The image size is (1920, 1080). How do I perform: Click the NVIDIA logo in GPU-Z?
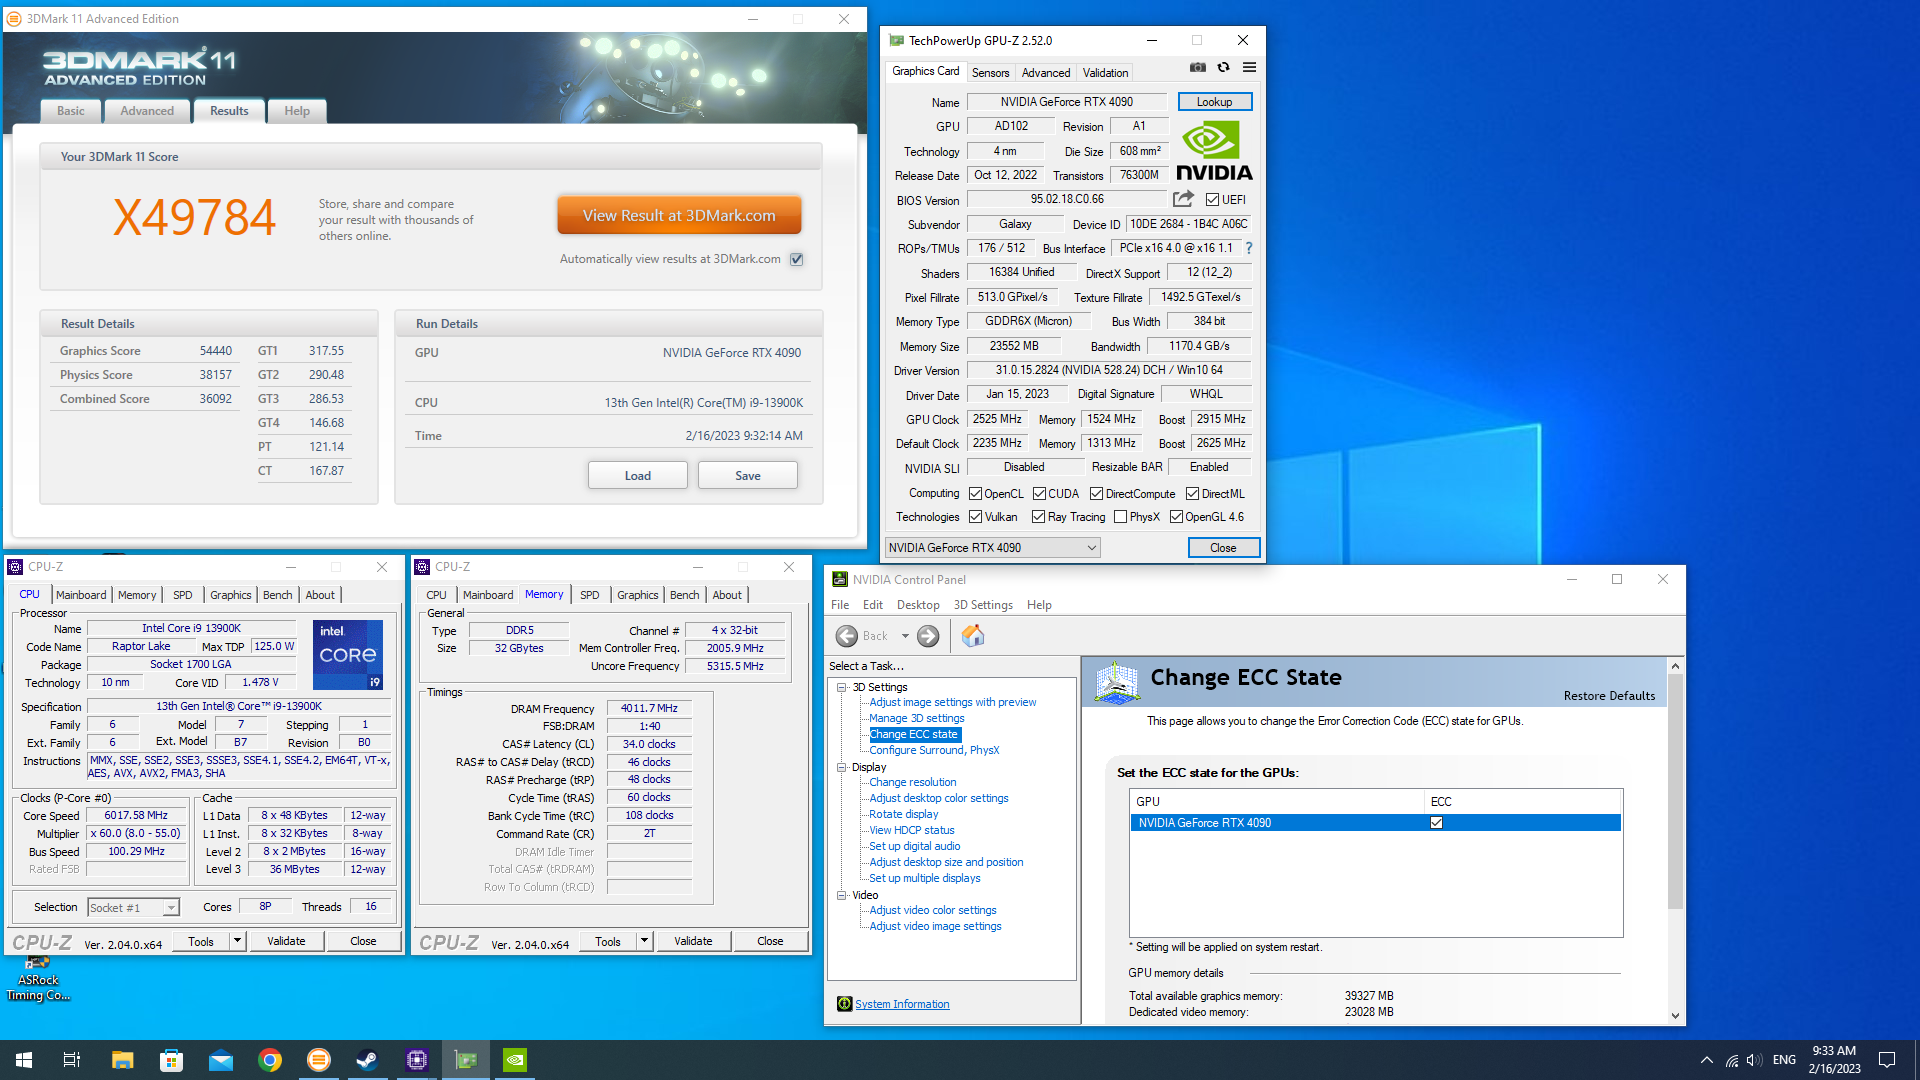(x=1213, y=152)
